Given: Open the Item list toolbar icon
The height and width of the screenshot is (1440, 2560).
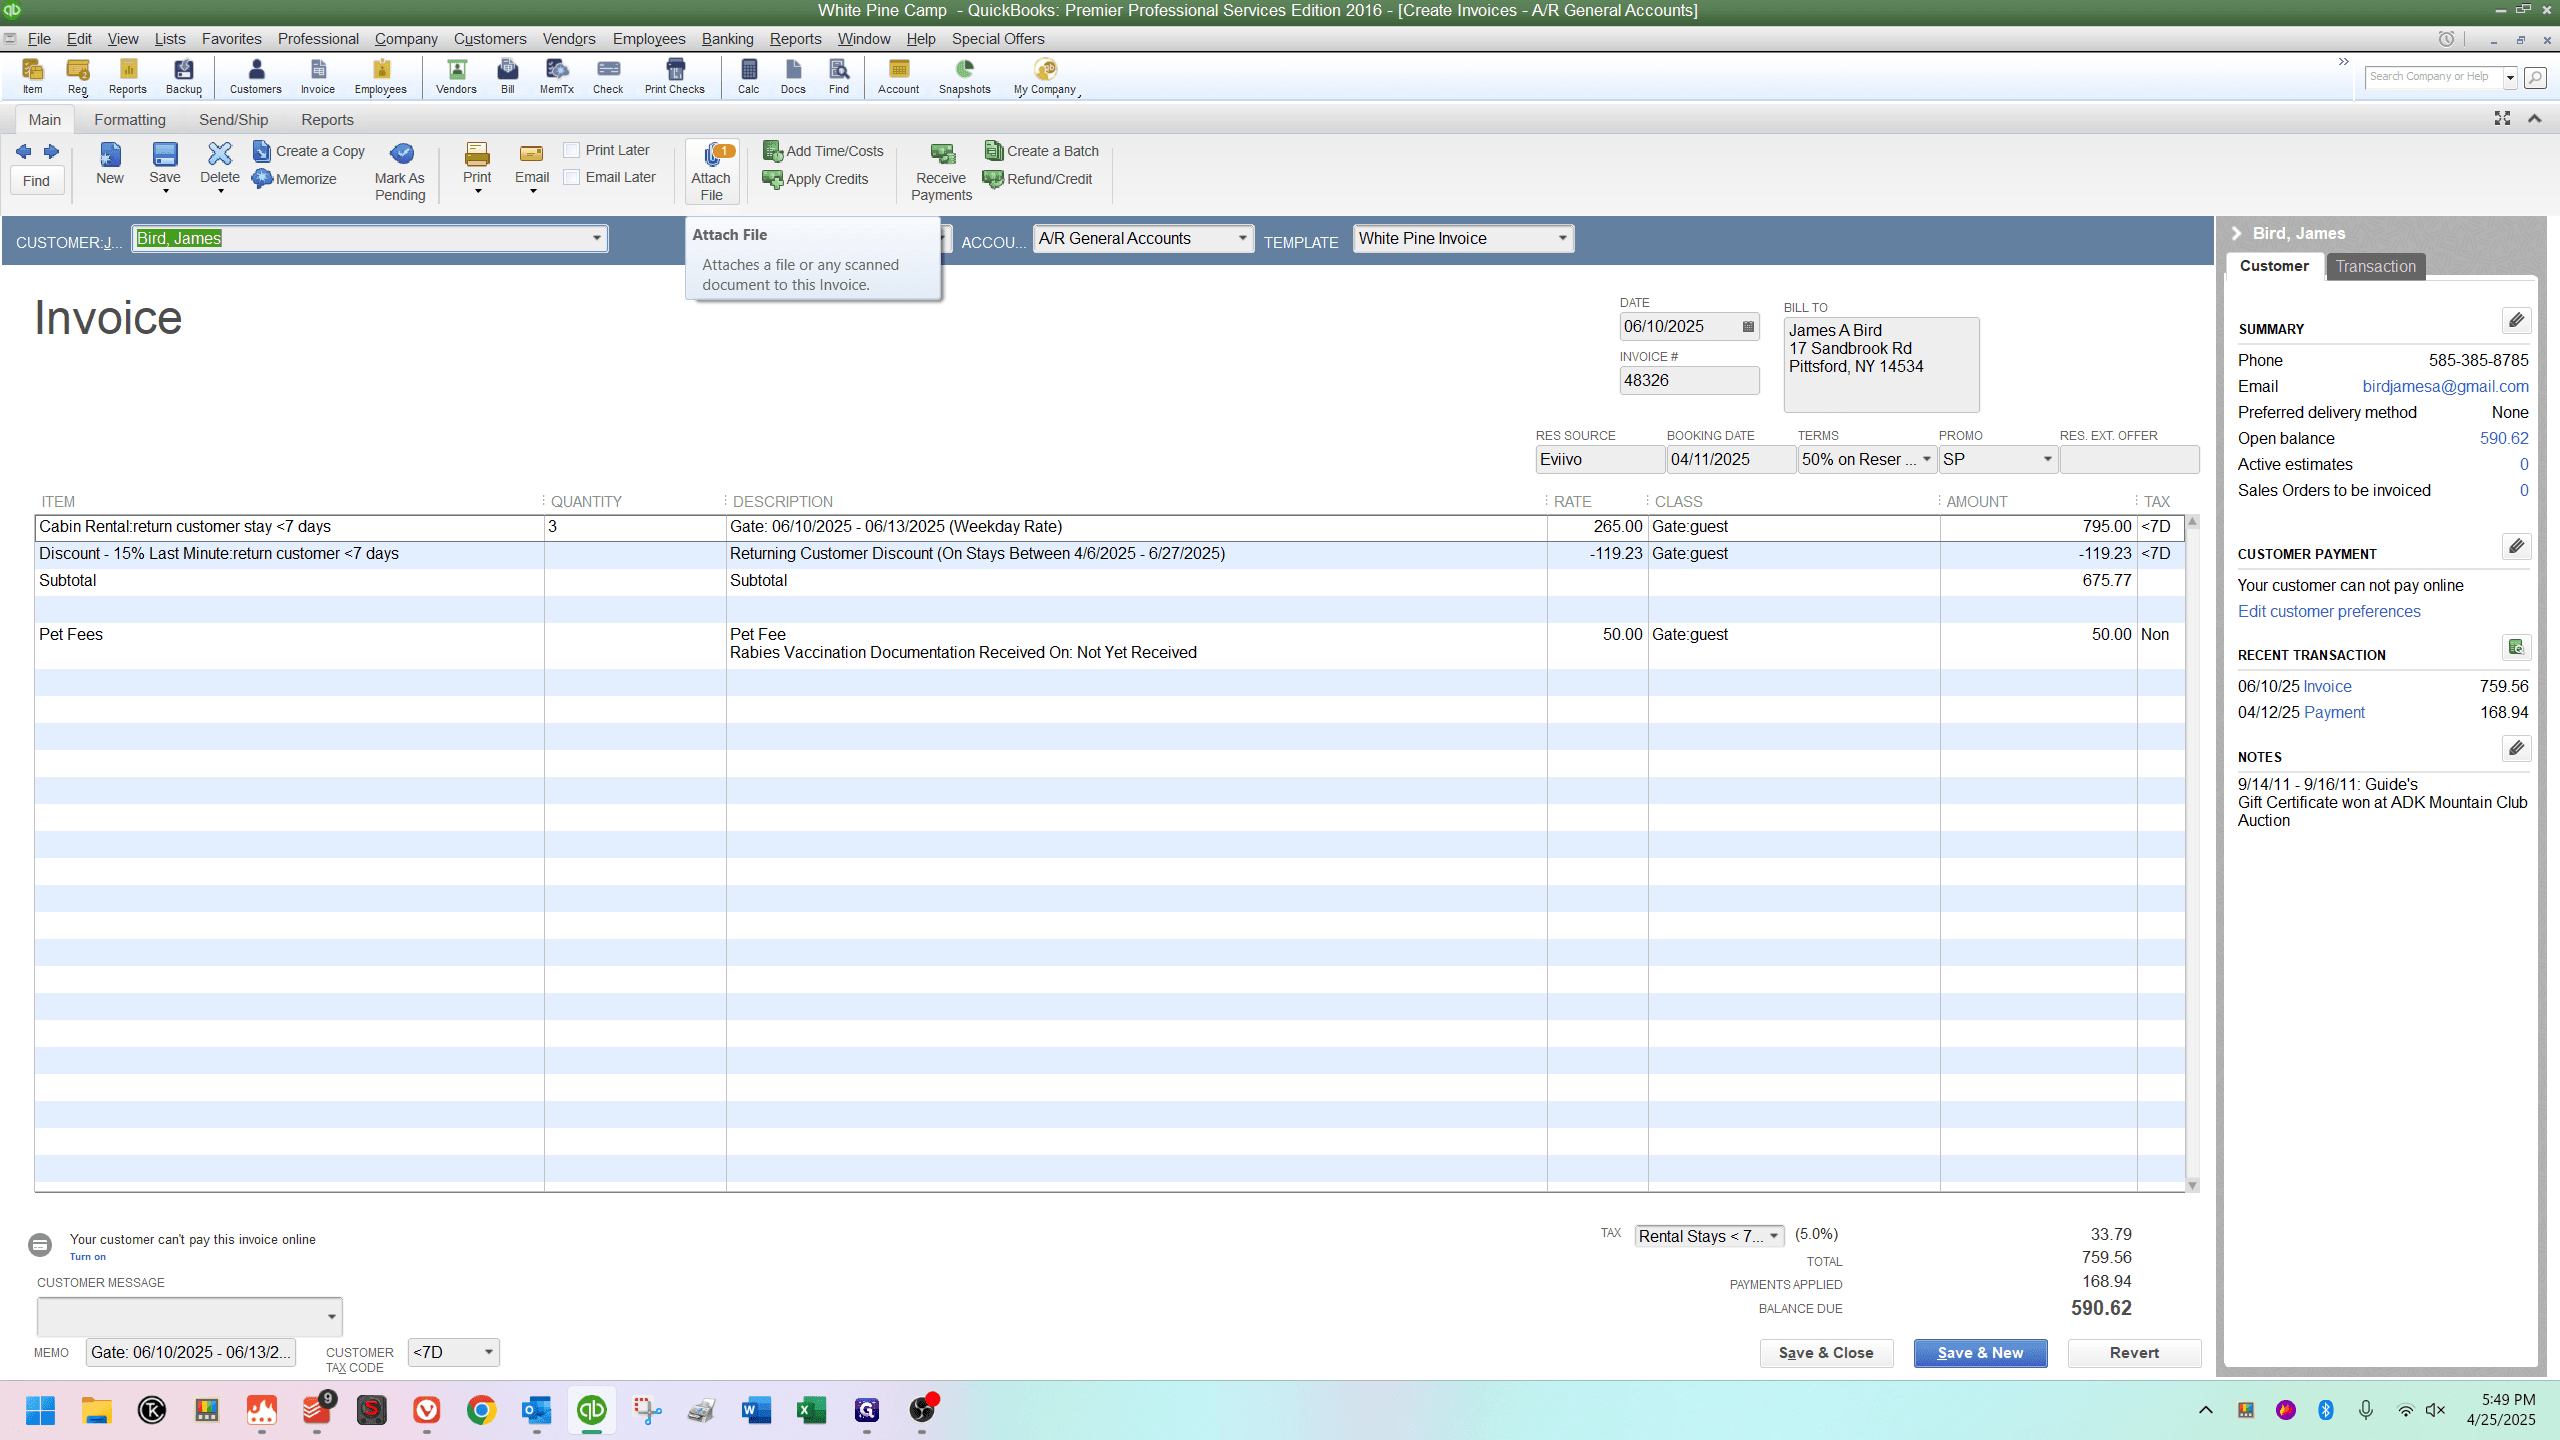Looking at the screenshot, I should point(33,76).
